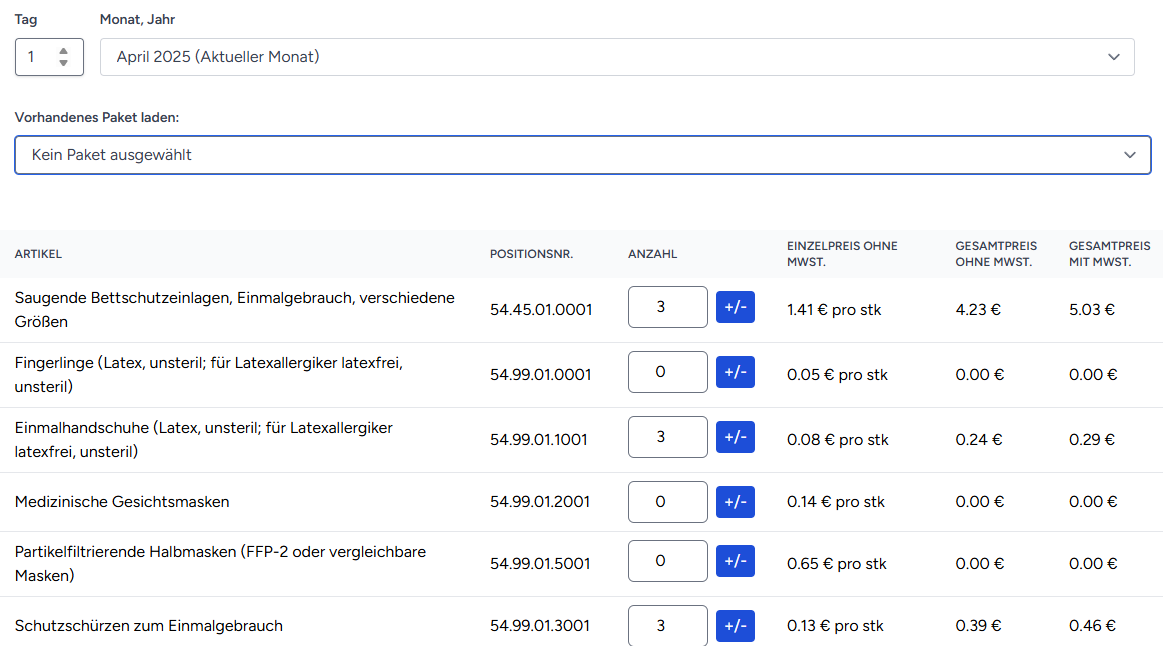Click the POSITIONSNR. column header
1163x646 pixels.
pos(531,254)
